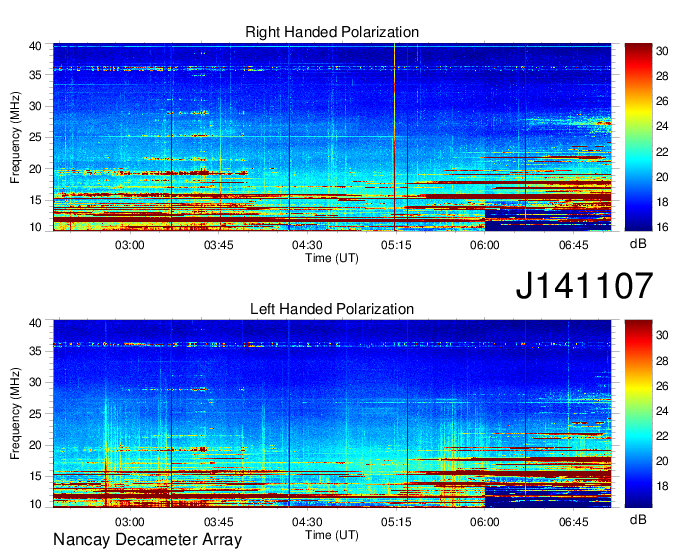
Task: Click the 06:45 tick under Right Handed plot
Action: [x=573, y=245]
